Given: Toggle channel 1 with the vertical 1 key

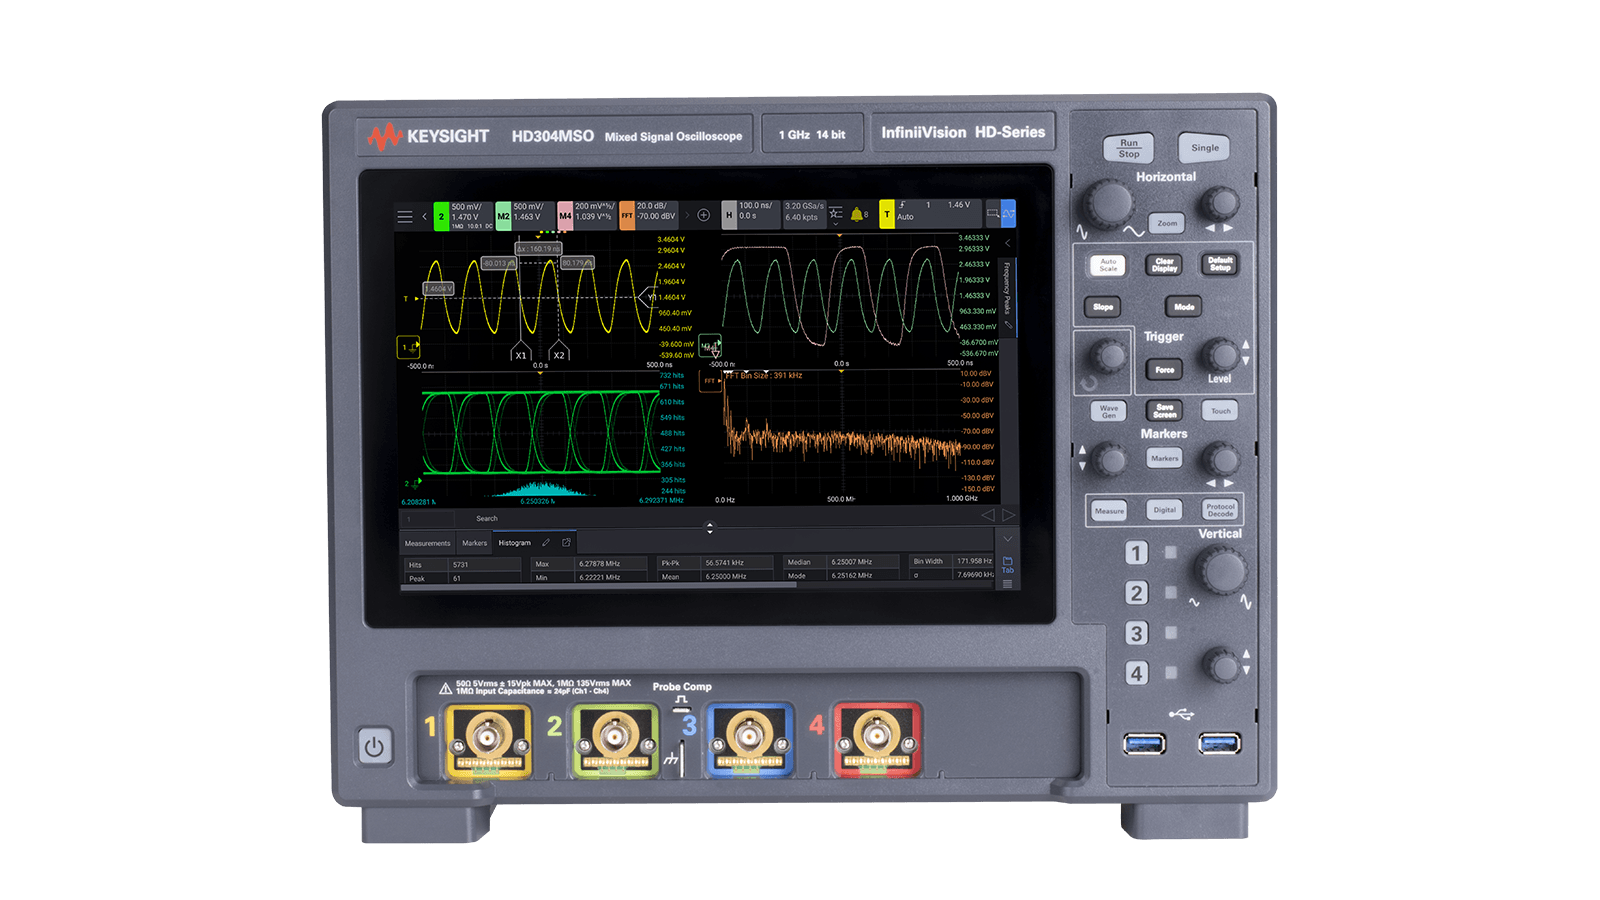Looking at the screenshot, I should tap(1136, 553).
